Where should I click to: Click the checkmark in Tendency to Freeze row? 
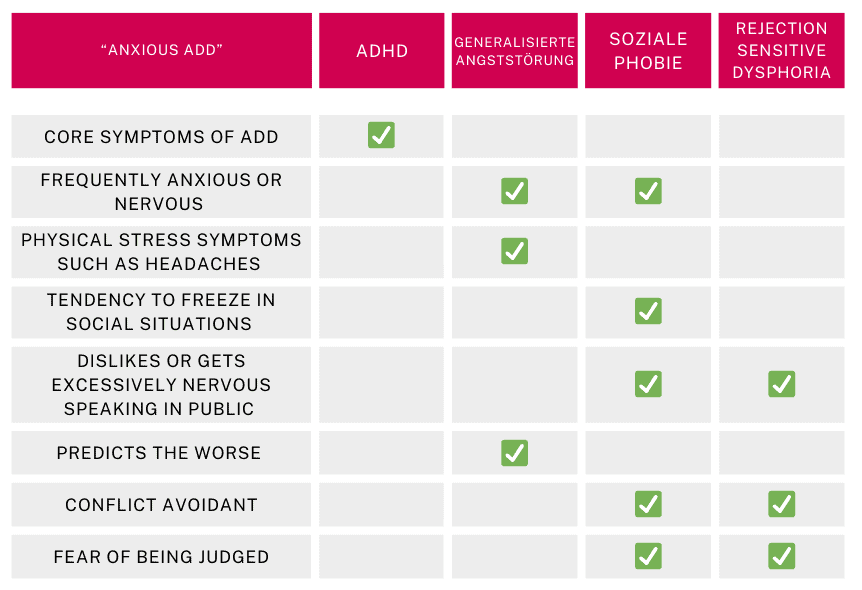click(x=648, y=311)
